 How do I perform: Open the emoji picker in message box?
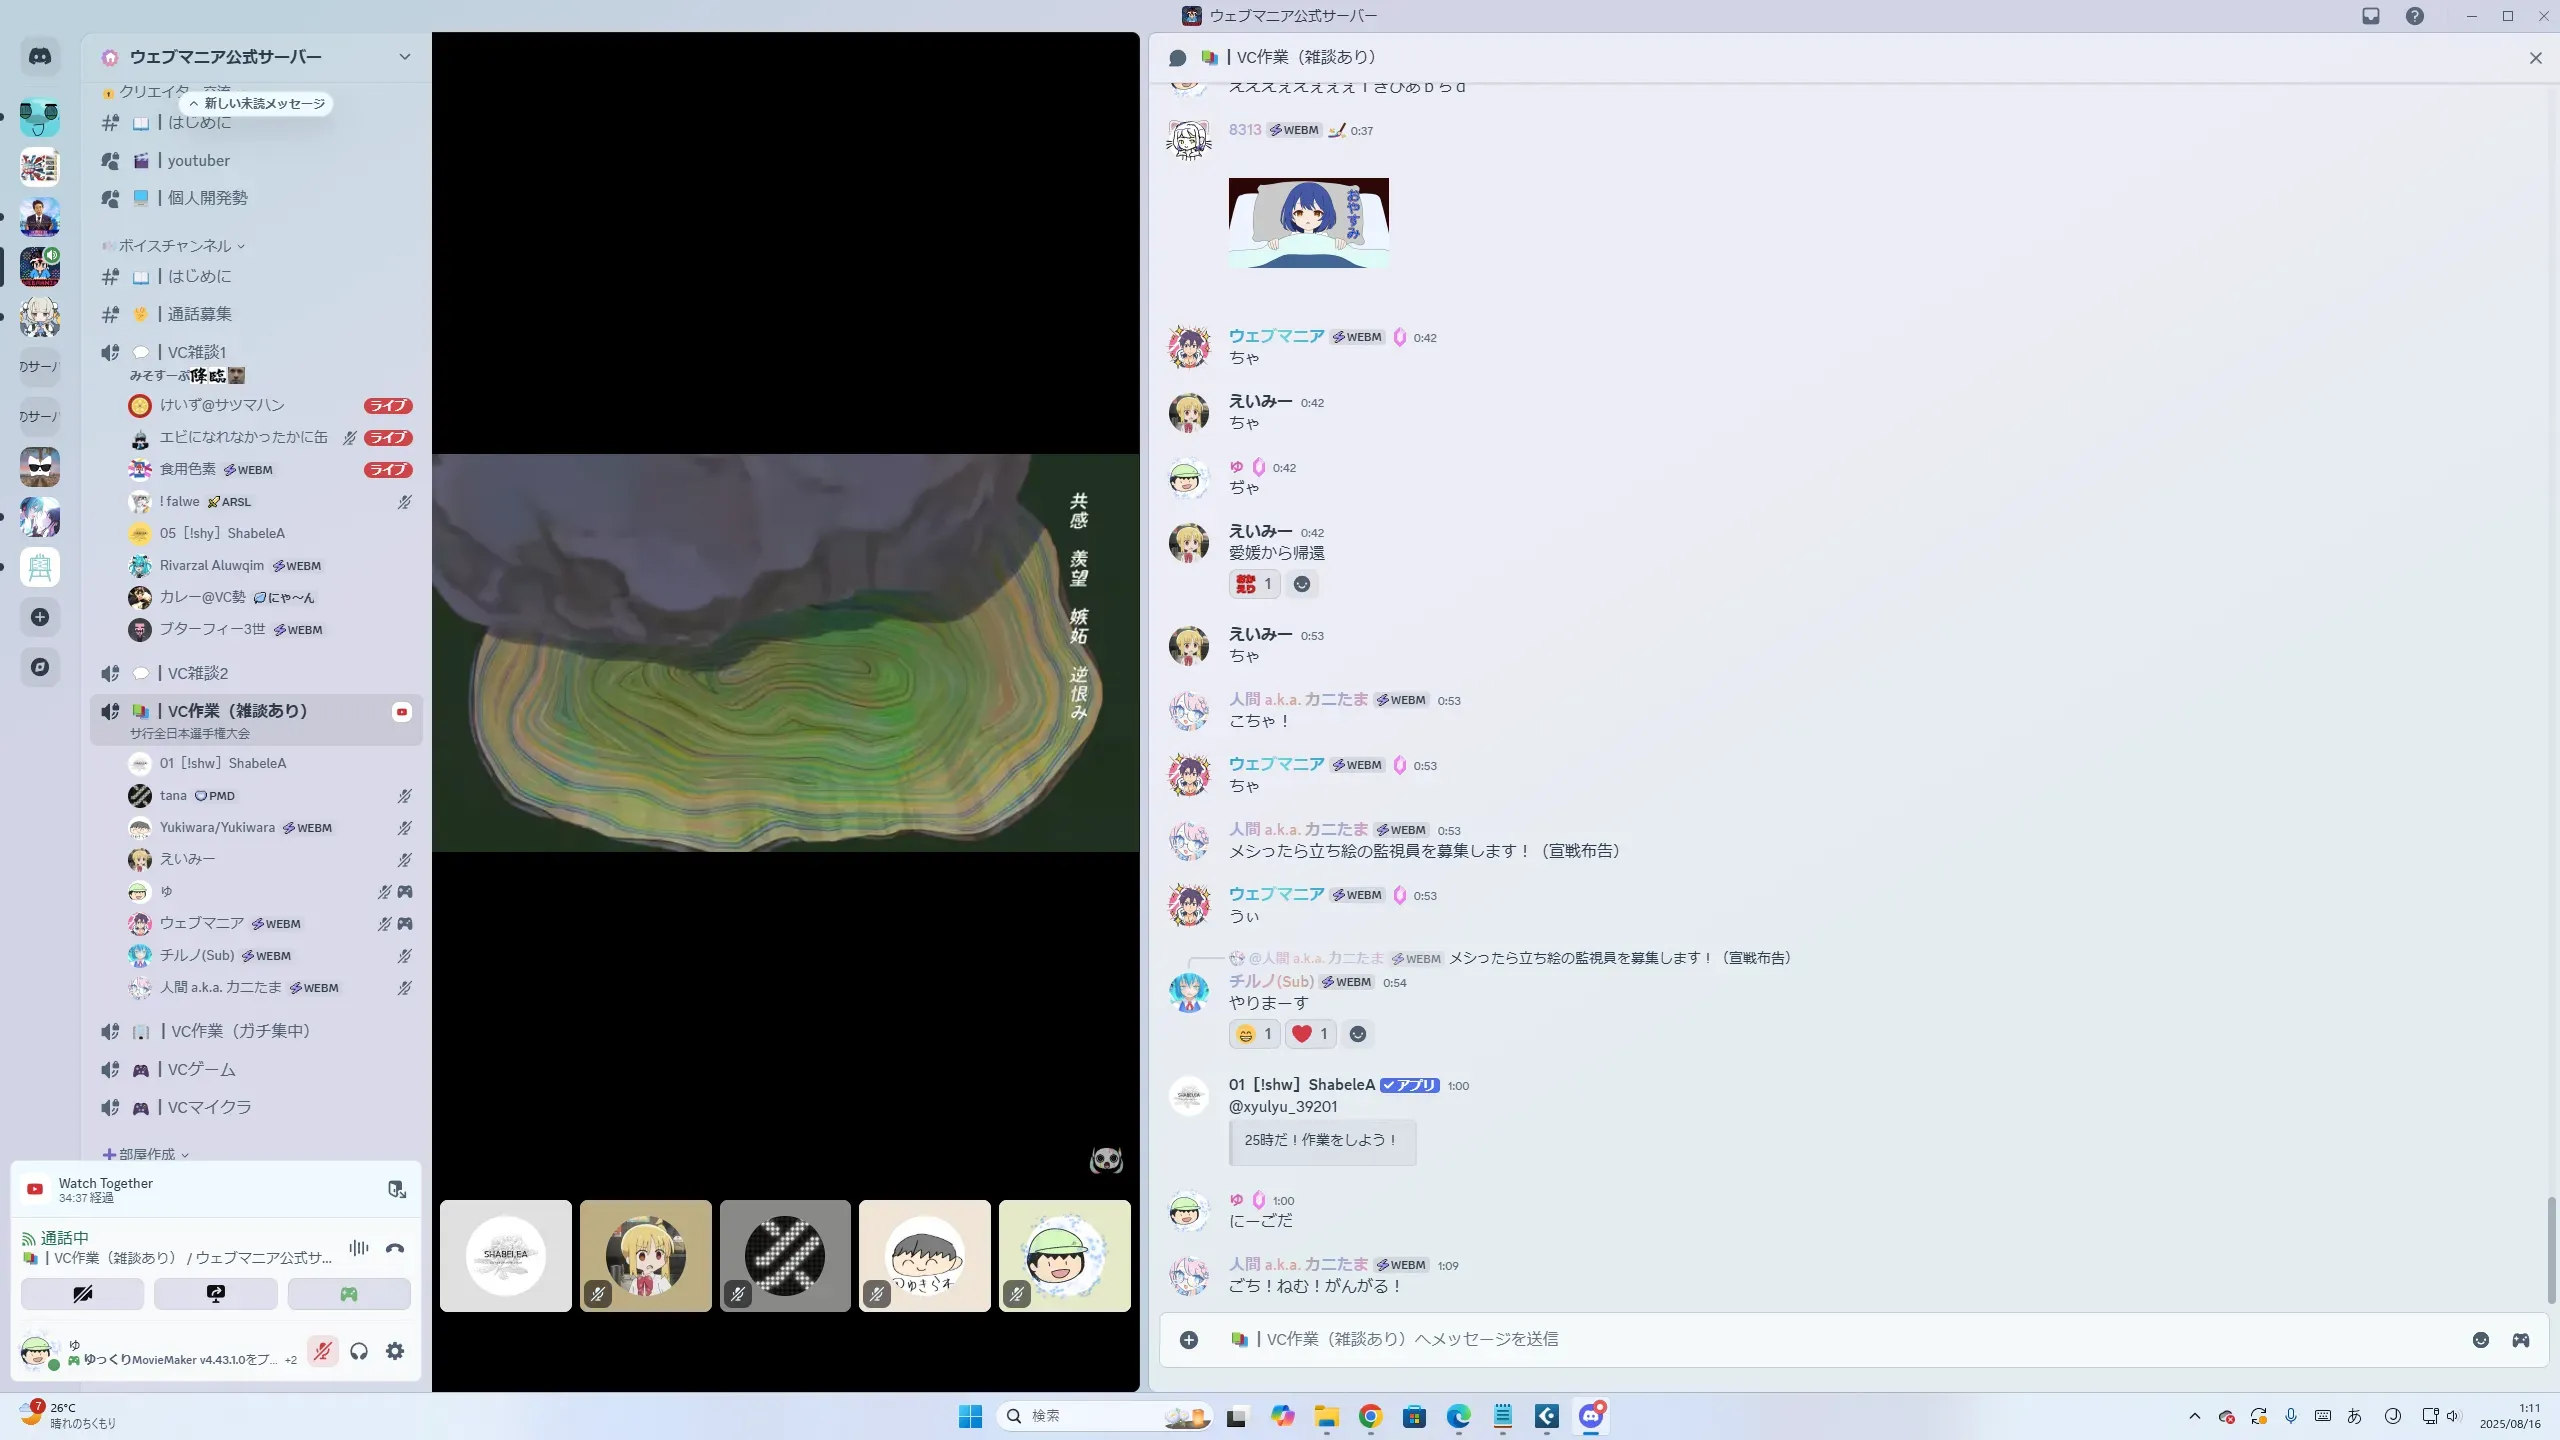pyautogui.click(x=2480, y=1340)
